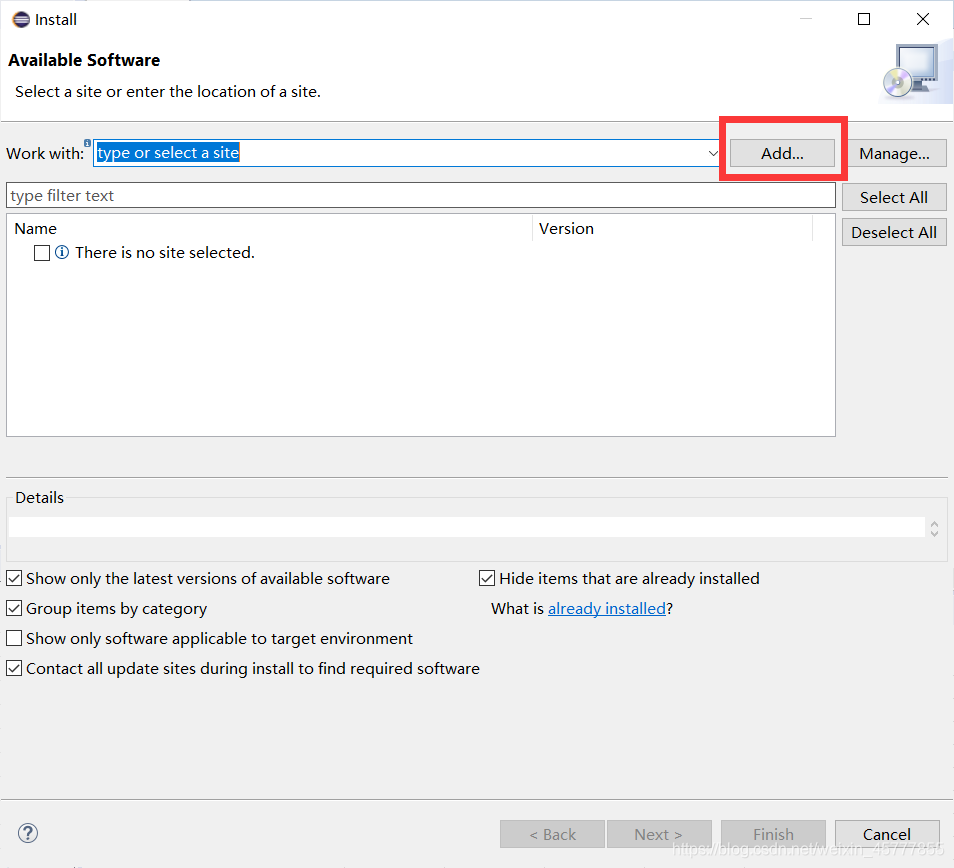Click the type filter text field

point(420,195)
